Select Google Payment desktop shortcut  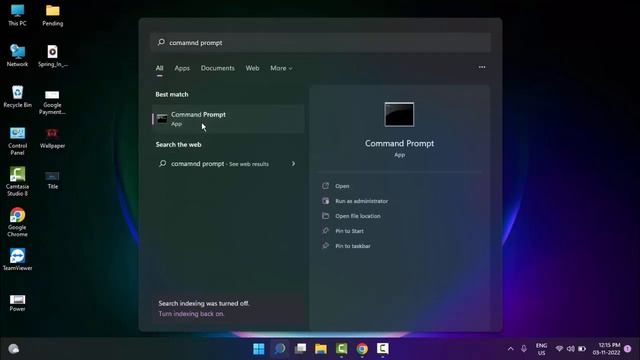[x=52, y=102]
